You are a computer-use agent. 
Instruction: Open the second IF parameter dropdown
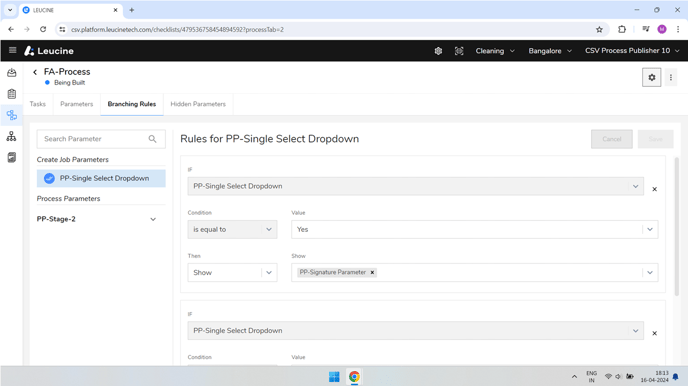pos(416,331)
